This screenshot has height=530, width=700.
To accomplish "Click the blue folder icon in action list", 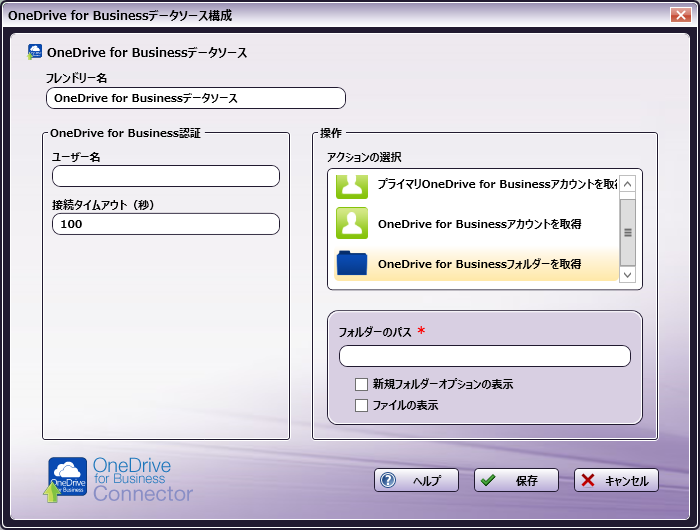I will pyautogui.click(x=352, y=263).
